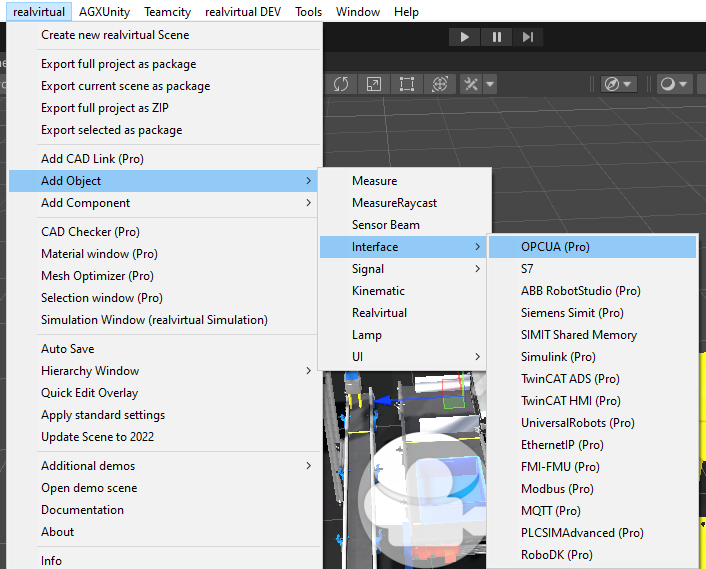Screen dimensions: 706x569
Task: Click Create new realvirtual Scene
Action: (115, 35)
